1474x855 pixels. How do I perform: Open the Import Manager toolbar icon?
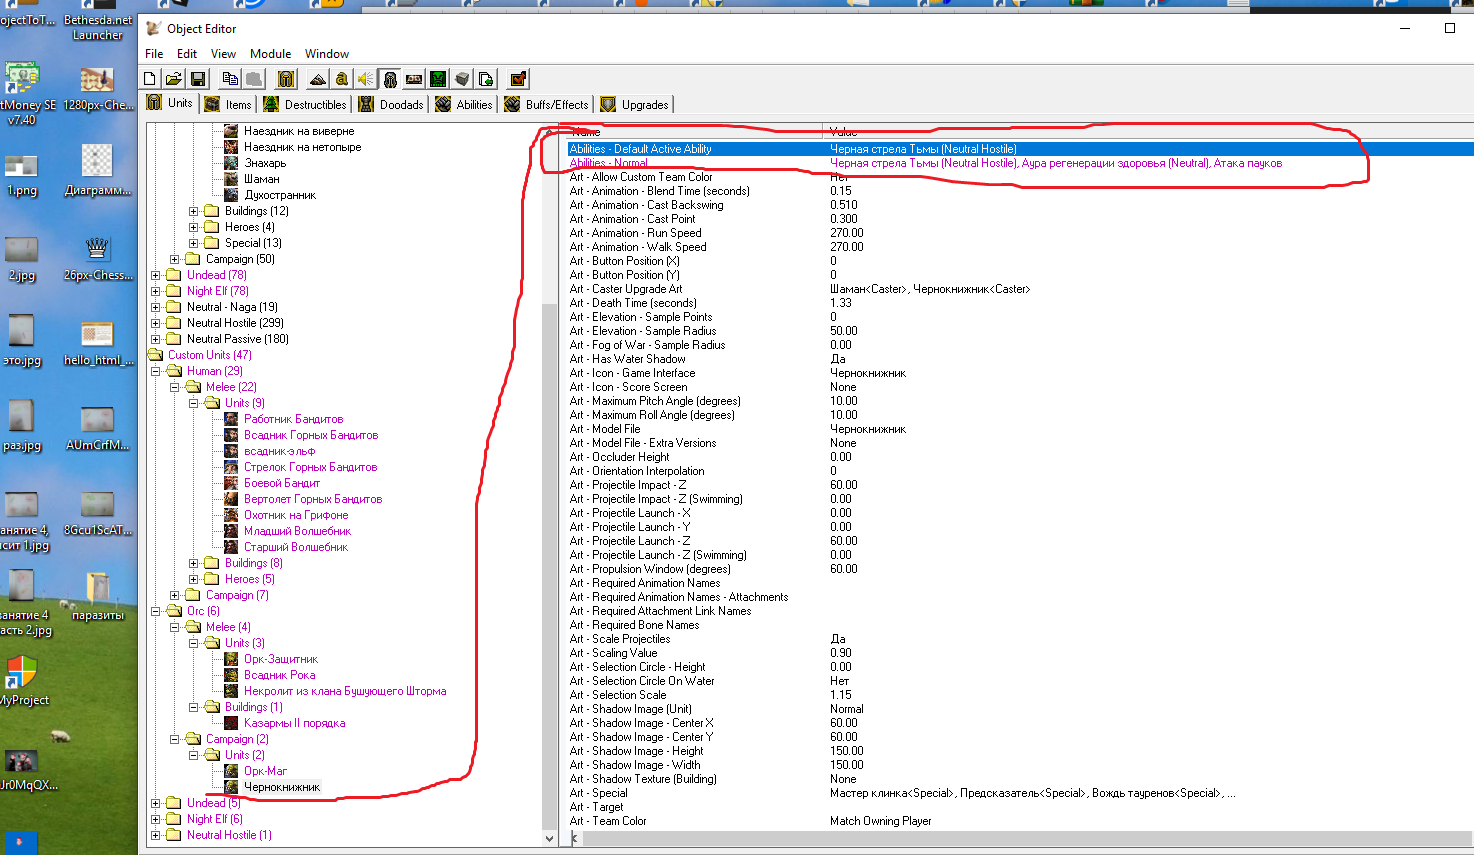(x=486, y=79)
